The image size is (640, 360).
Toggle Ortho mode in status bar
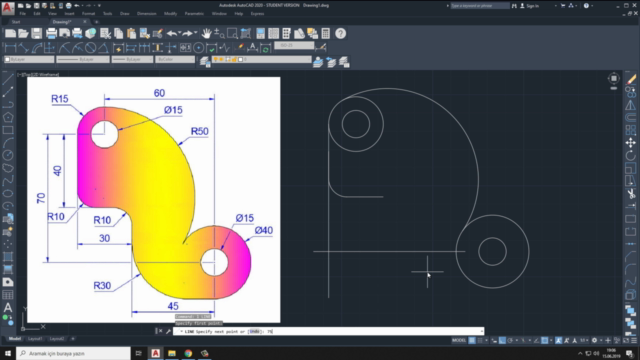click(x=502, y=340)
